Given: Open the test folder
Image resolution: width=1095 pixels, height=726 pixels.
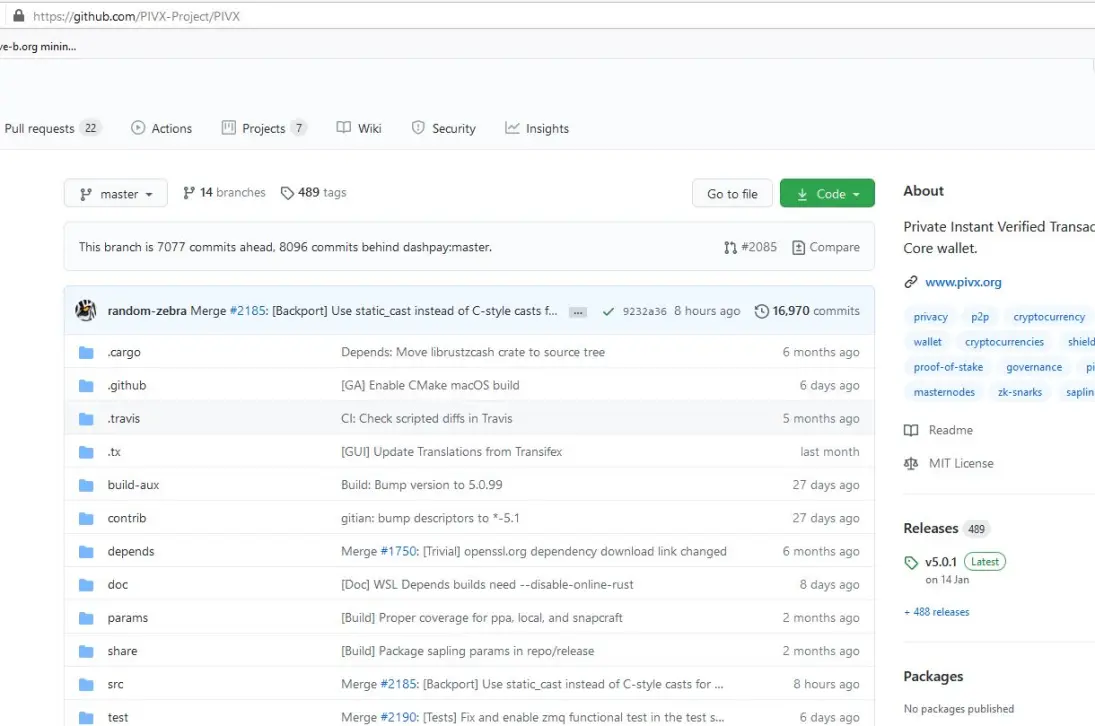Looking at the screenshot, I should [x=117, y=718].
